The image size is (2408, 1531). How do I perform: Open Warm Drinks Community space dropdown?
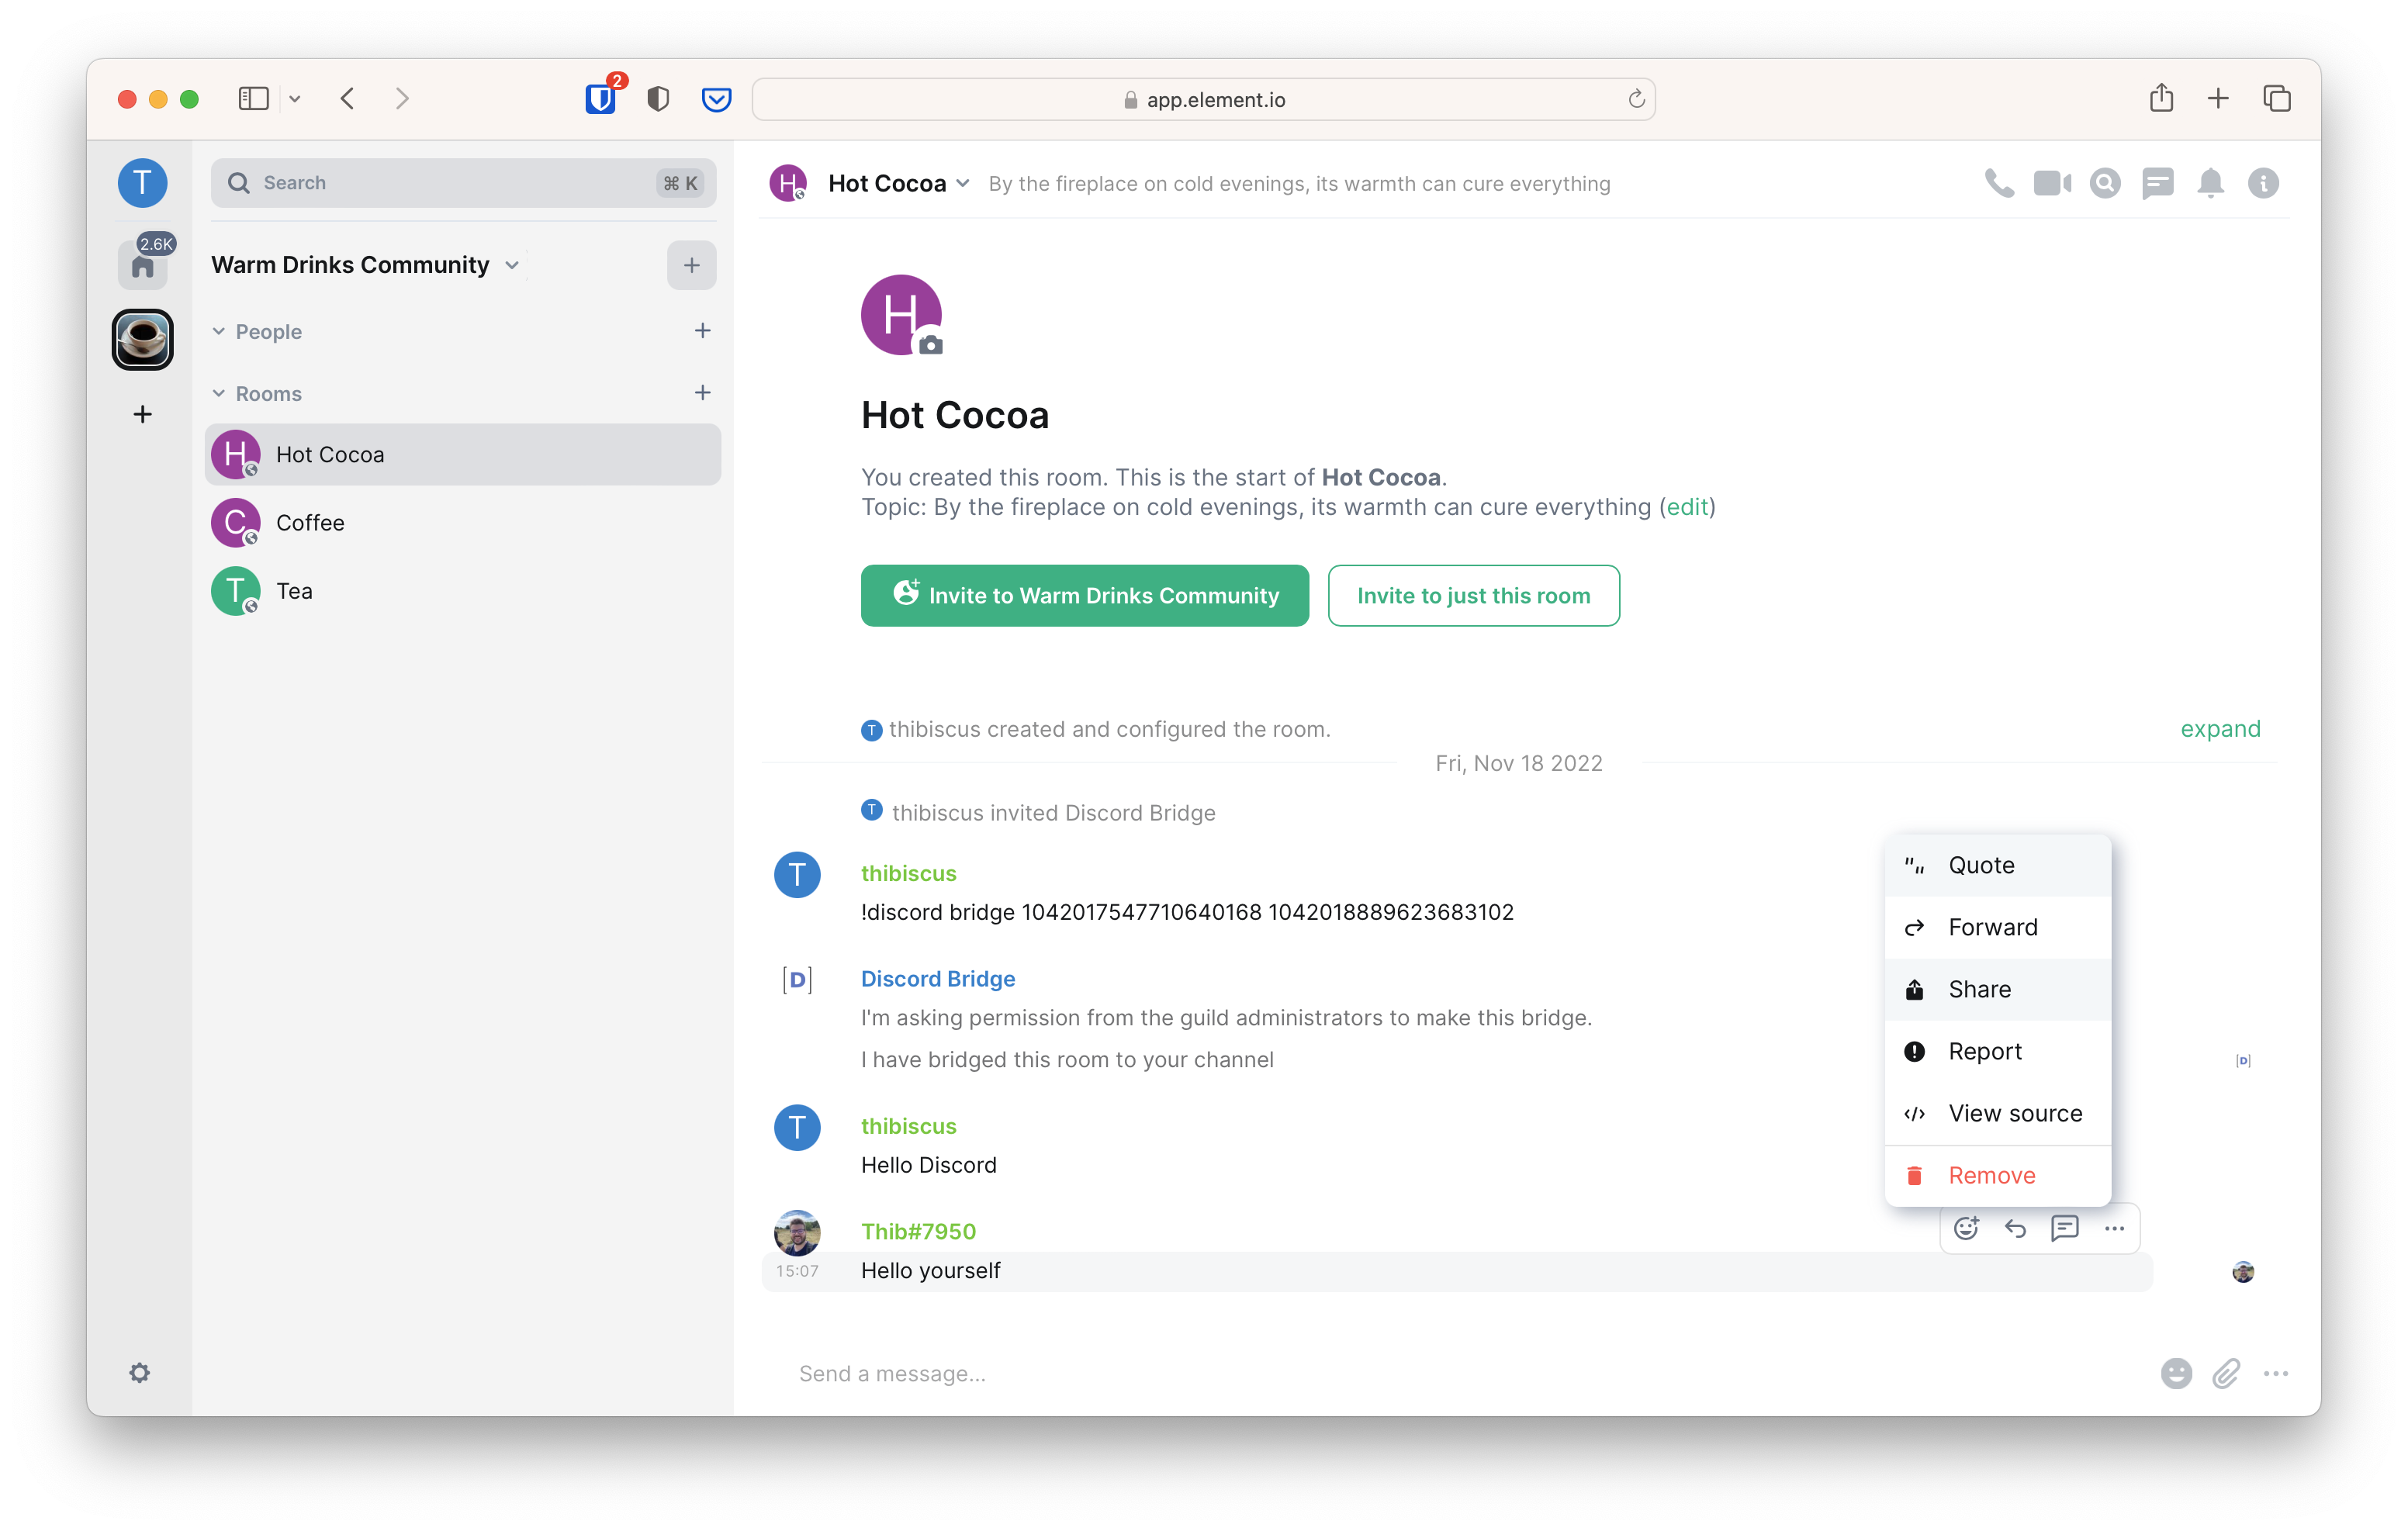512,265
